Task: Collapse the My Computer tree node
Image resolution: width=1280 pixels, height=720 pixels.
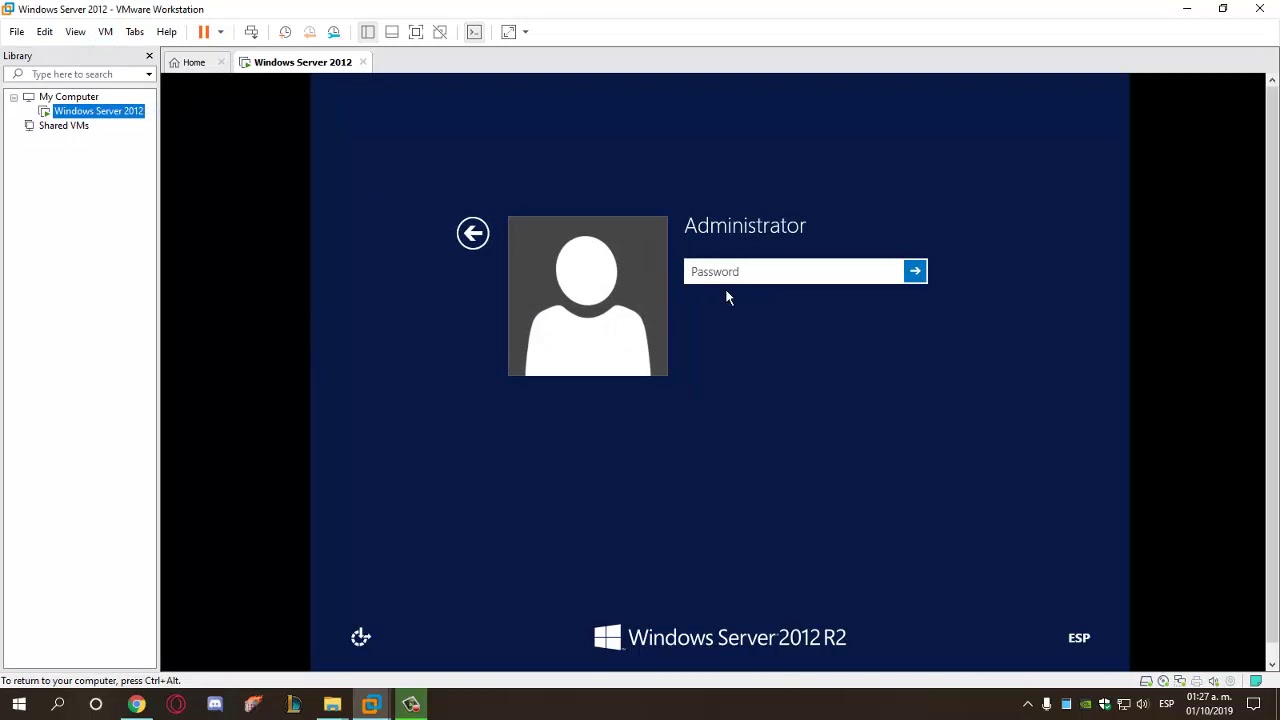Action: [14, 97]
